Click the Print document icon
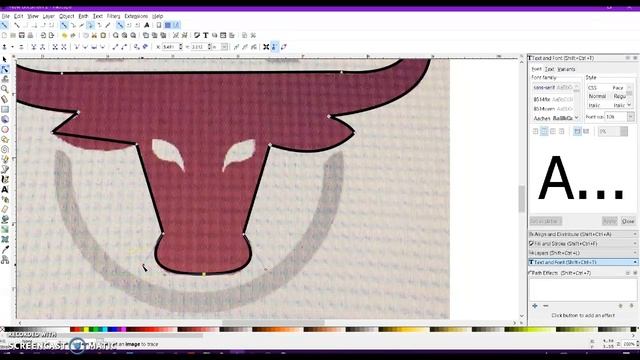The image size is (640, 360). pos(30,36)
